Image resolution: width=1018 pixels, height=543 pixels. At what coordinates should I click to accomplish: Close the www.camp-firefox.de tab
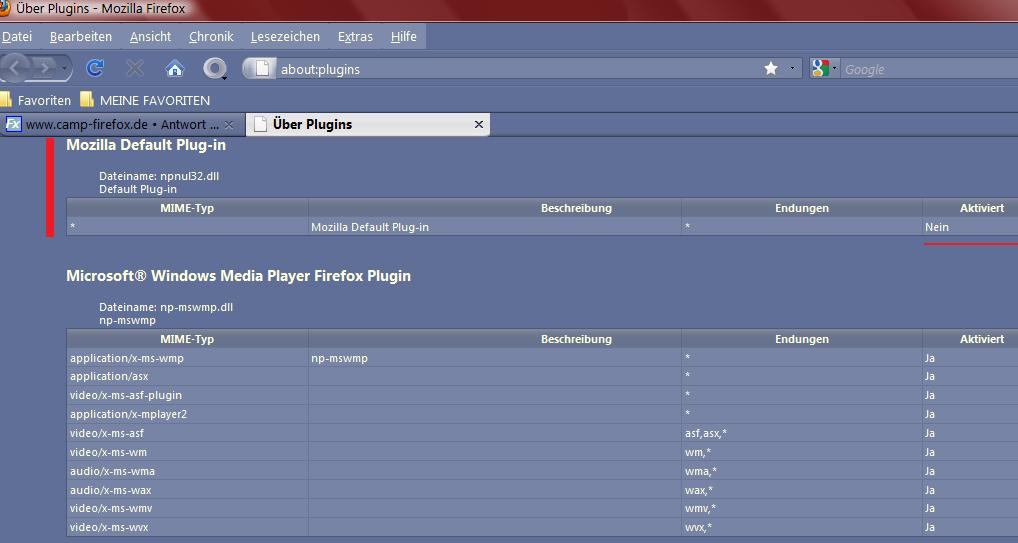coord(229,125)
